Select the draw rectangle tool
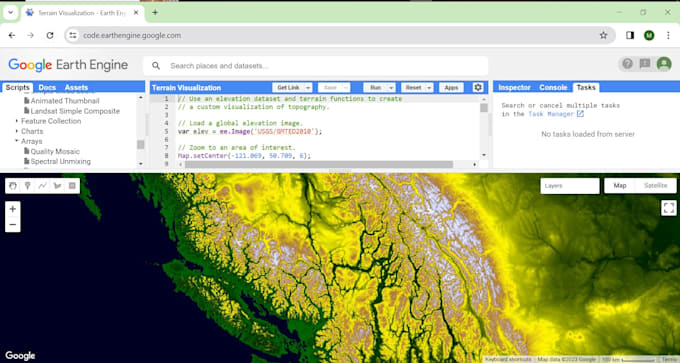The height and width of the screenshot is (363, 680). [72, 186]
